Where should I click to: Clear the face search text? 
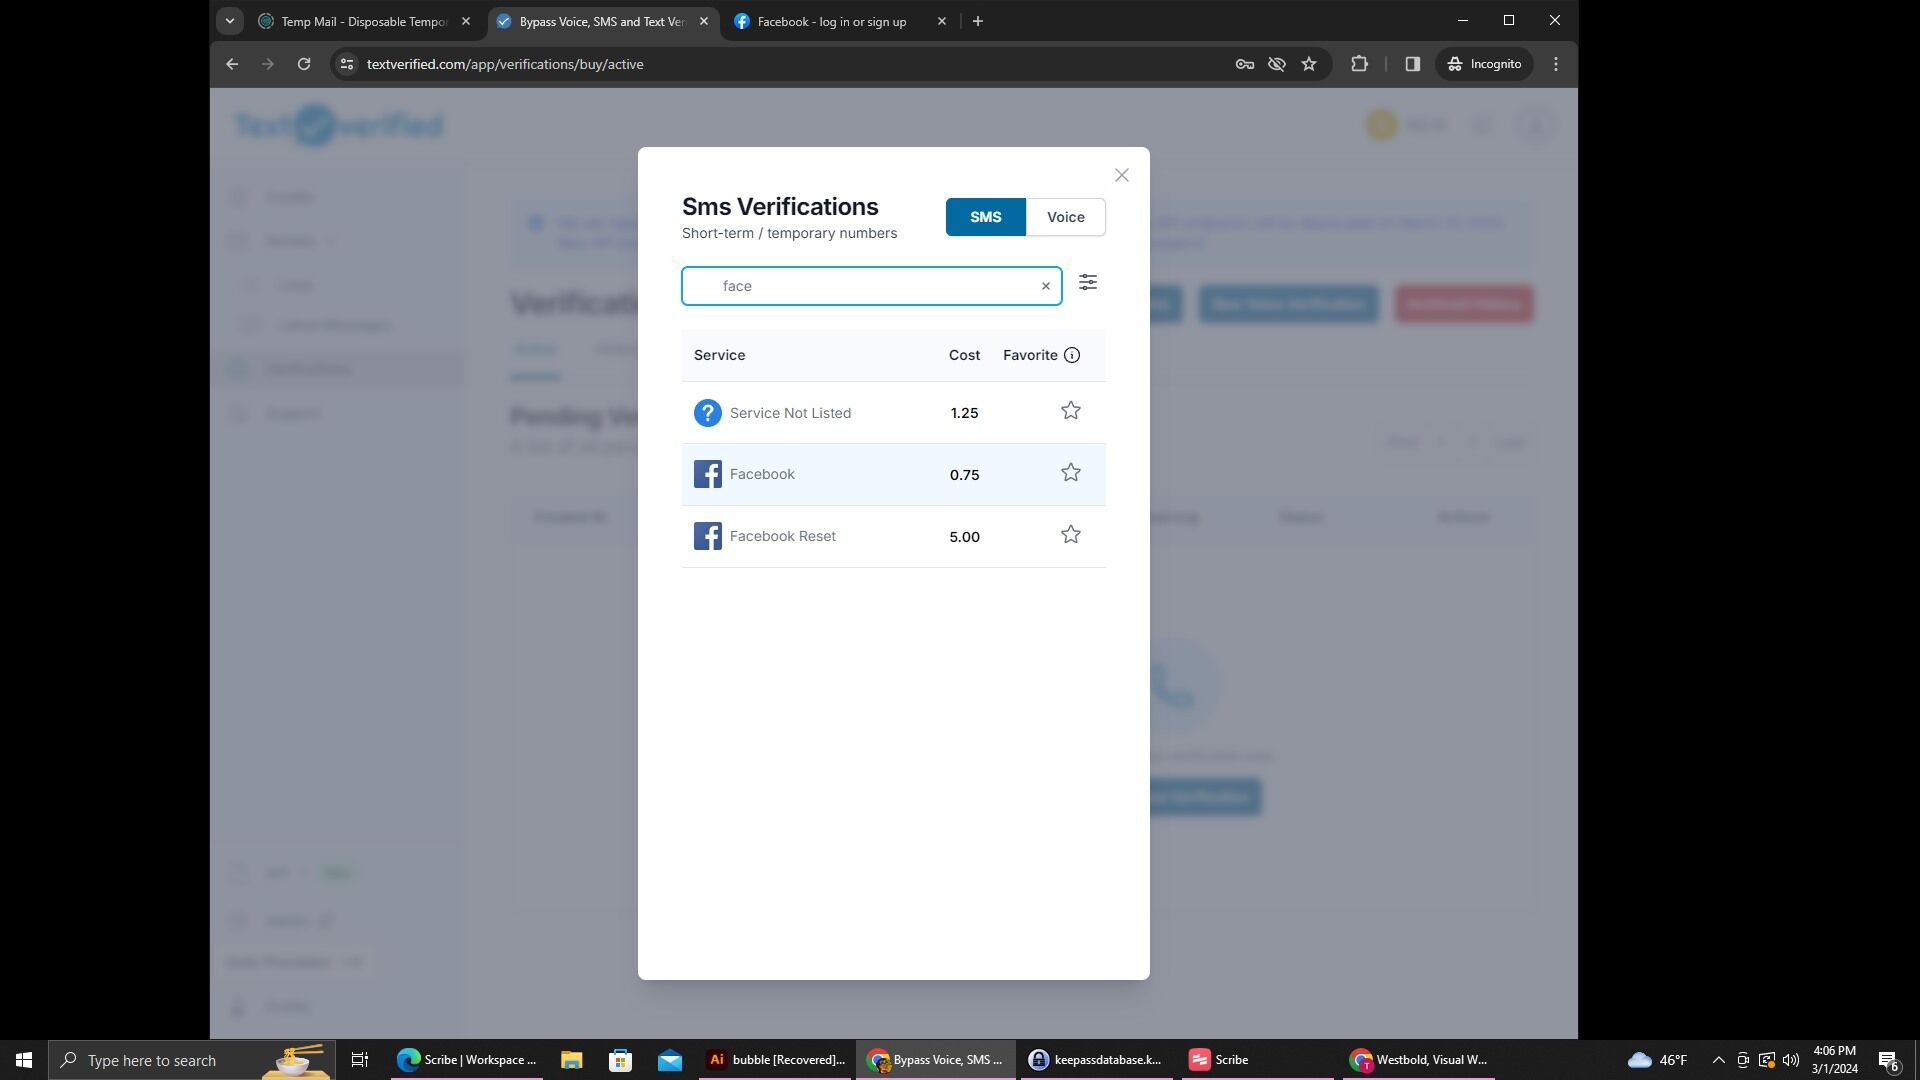pyautogui.click(x=1044, y=285)
